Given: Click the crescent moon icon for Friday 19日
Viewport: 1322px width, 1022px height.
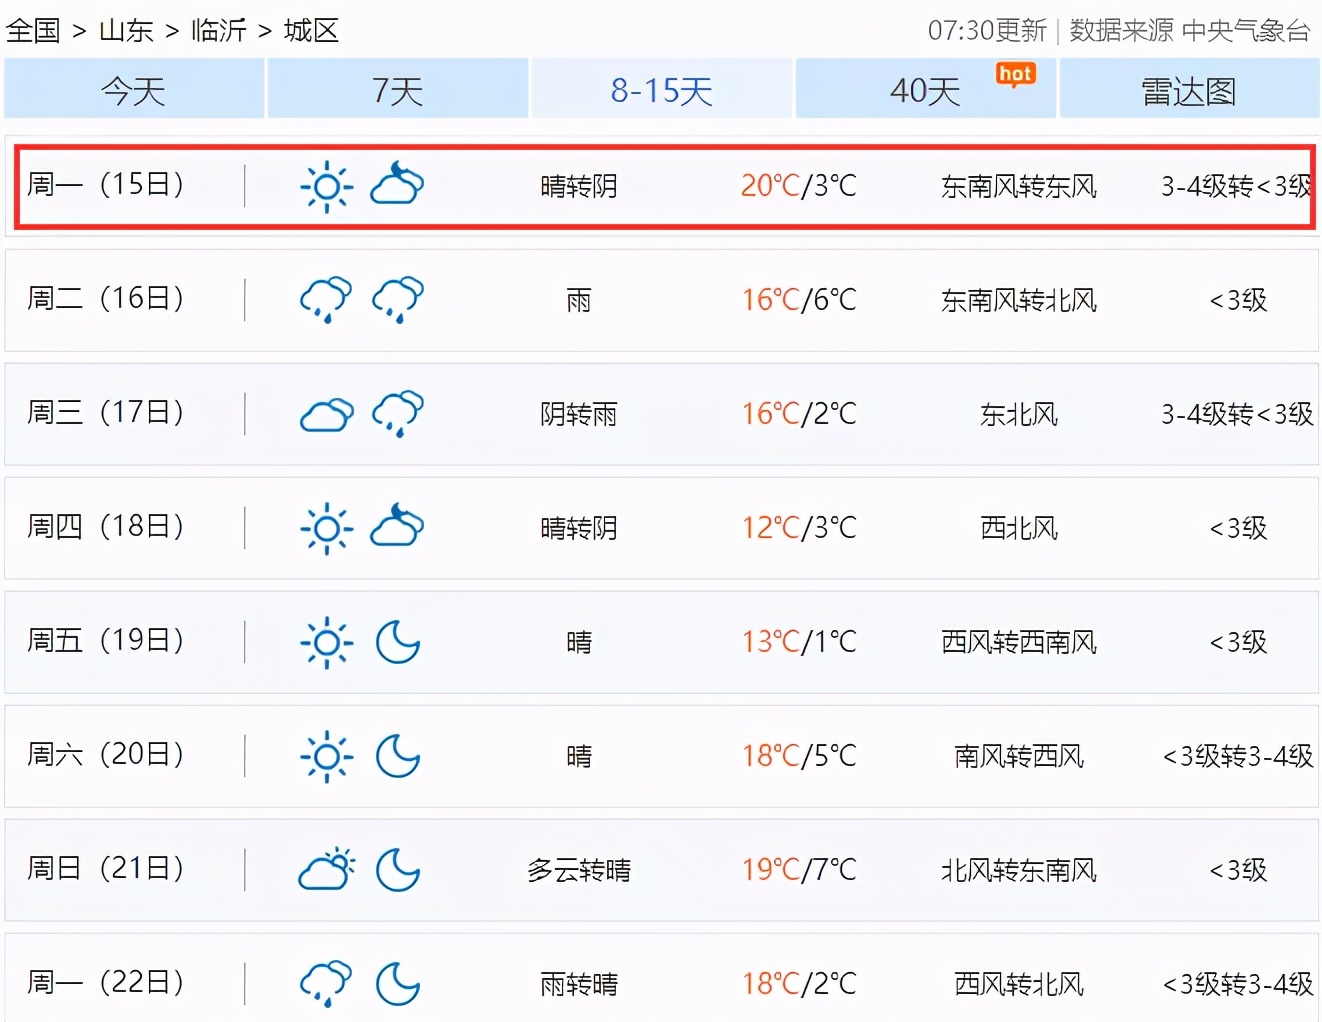Looking at the screenshot, I should coord(397,642).
